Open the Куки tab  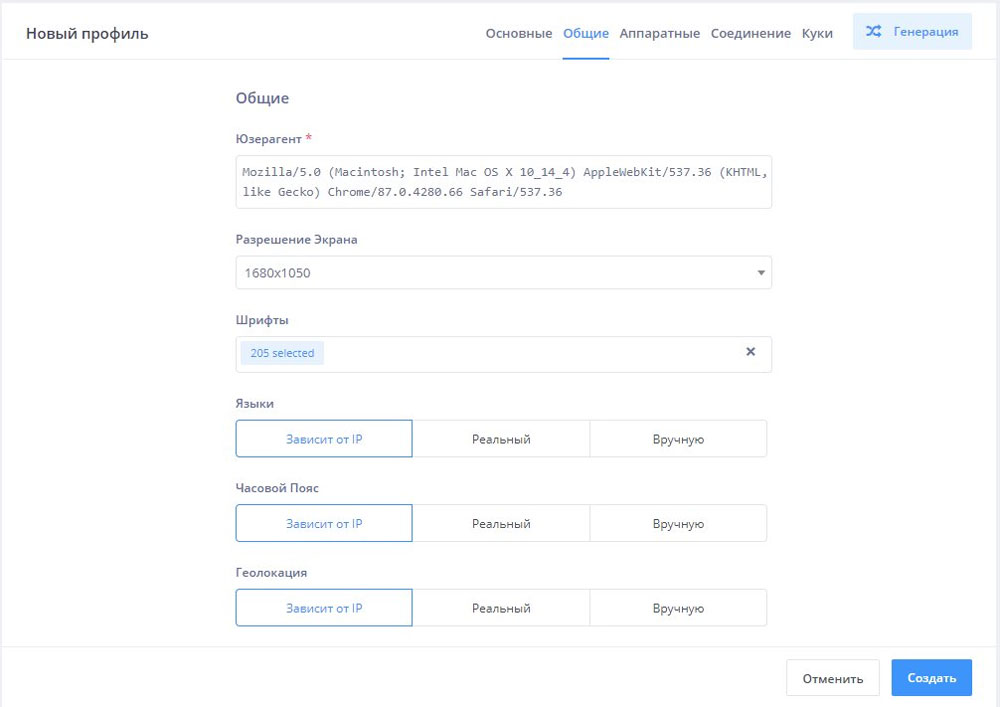click(817, 33)
